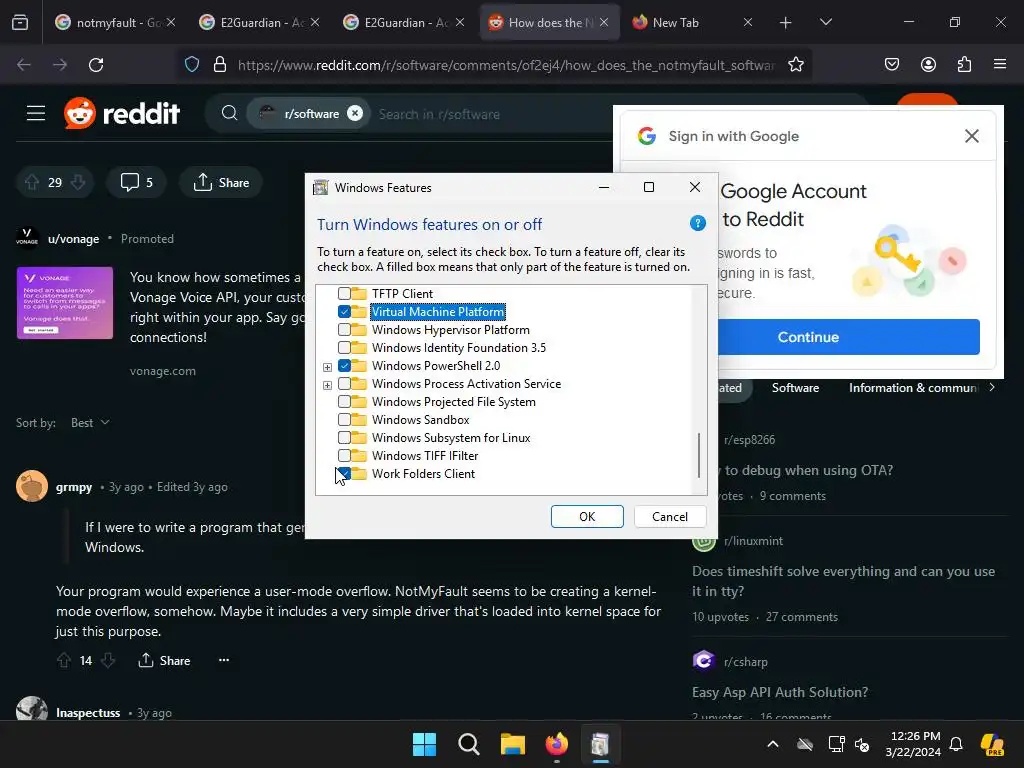
Task: Remove the r/software search filter
Action: (355, 114)
